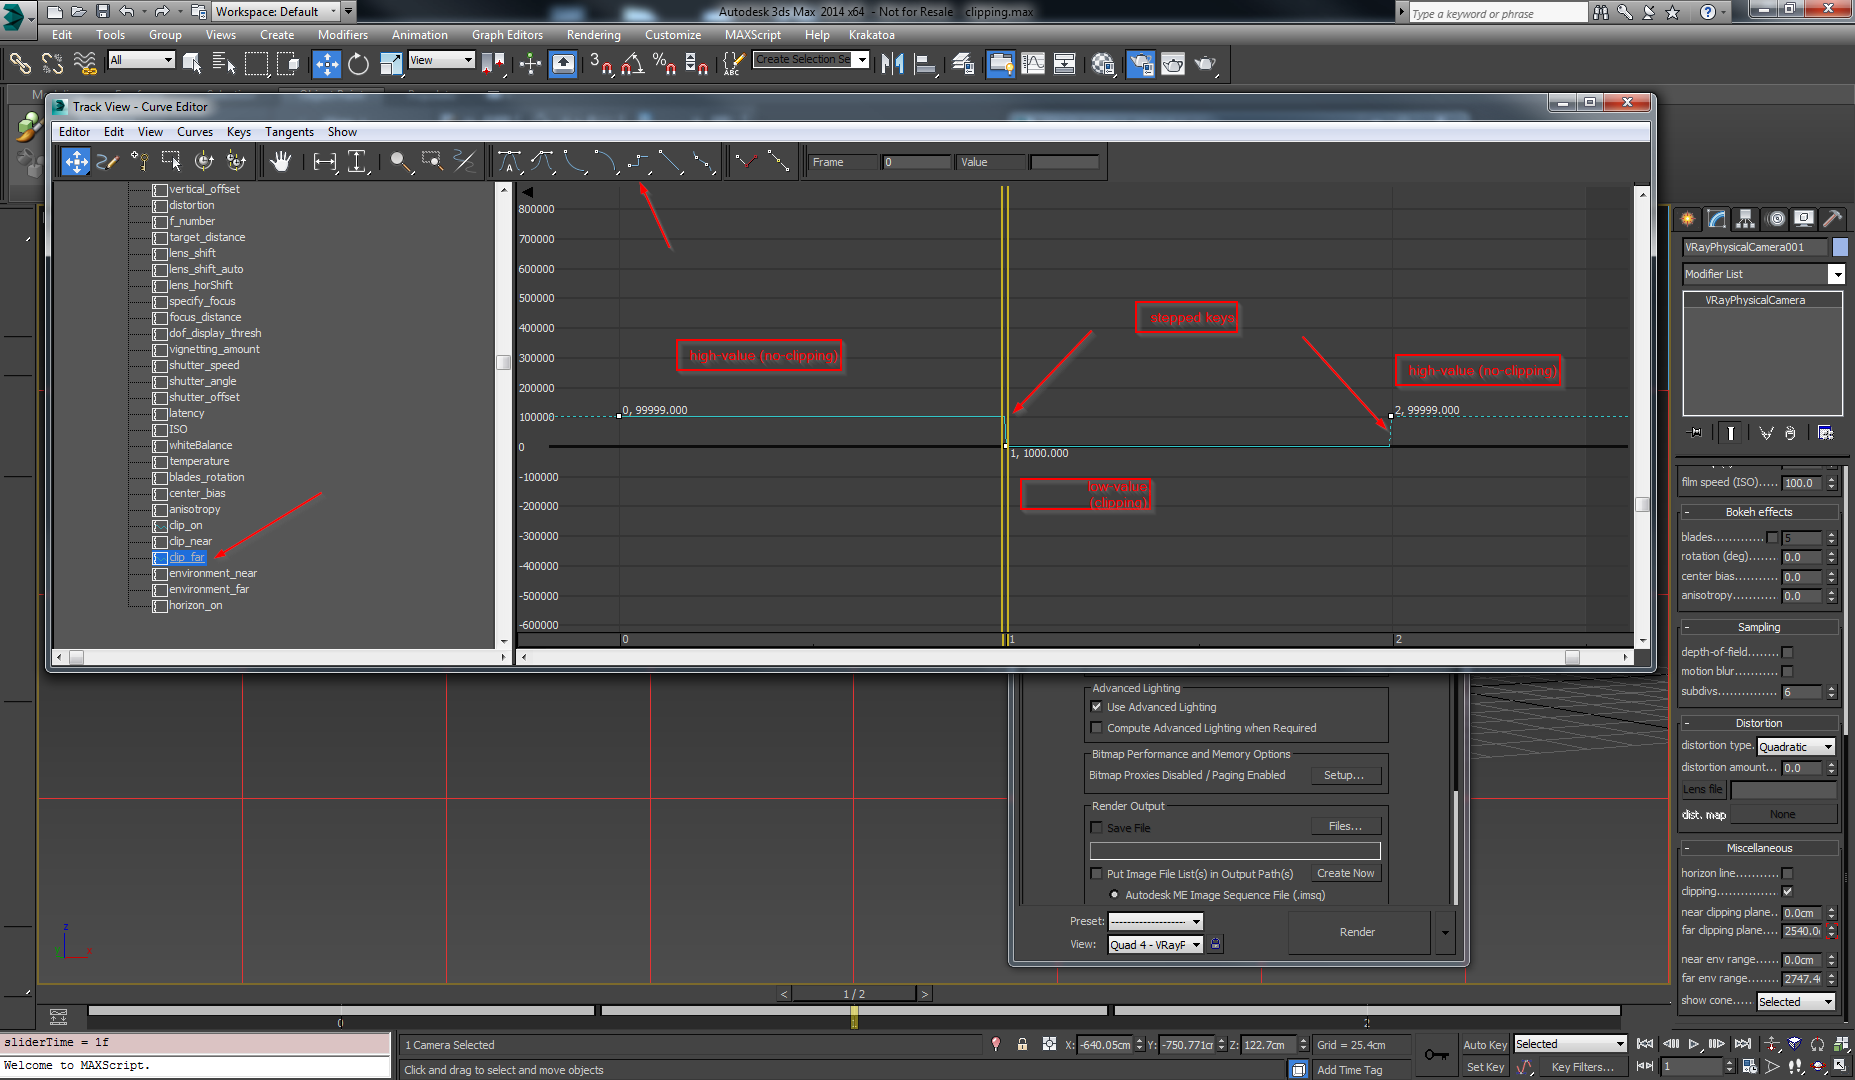This screenshot has height=1080, width=1855.
Task: Open Key Filters... dialog
Action: pyautogui.click(x=1582, y=1067)
